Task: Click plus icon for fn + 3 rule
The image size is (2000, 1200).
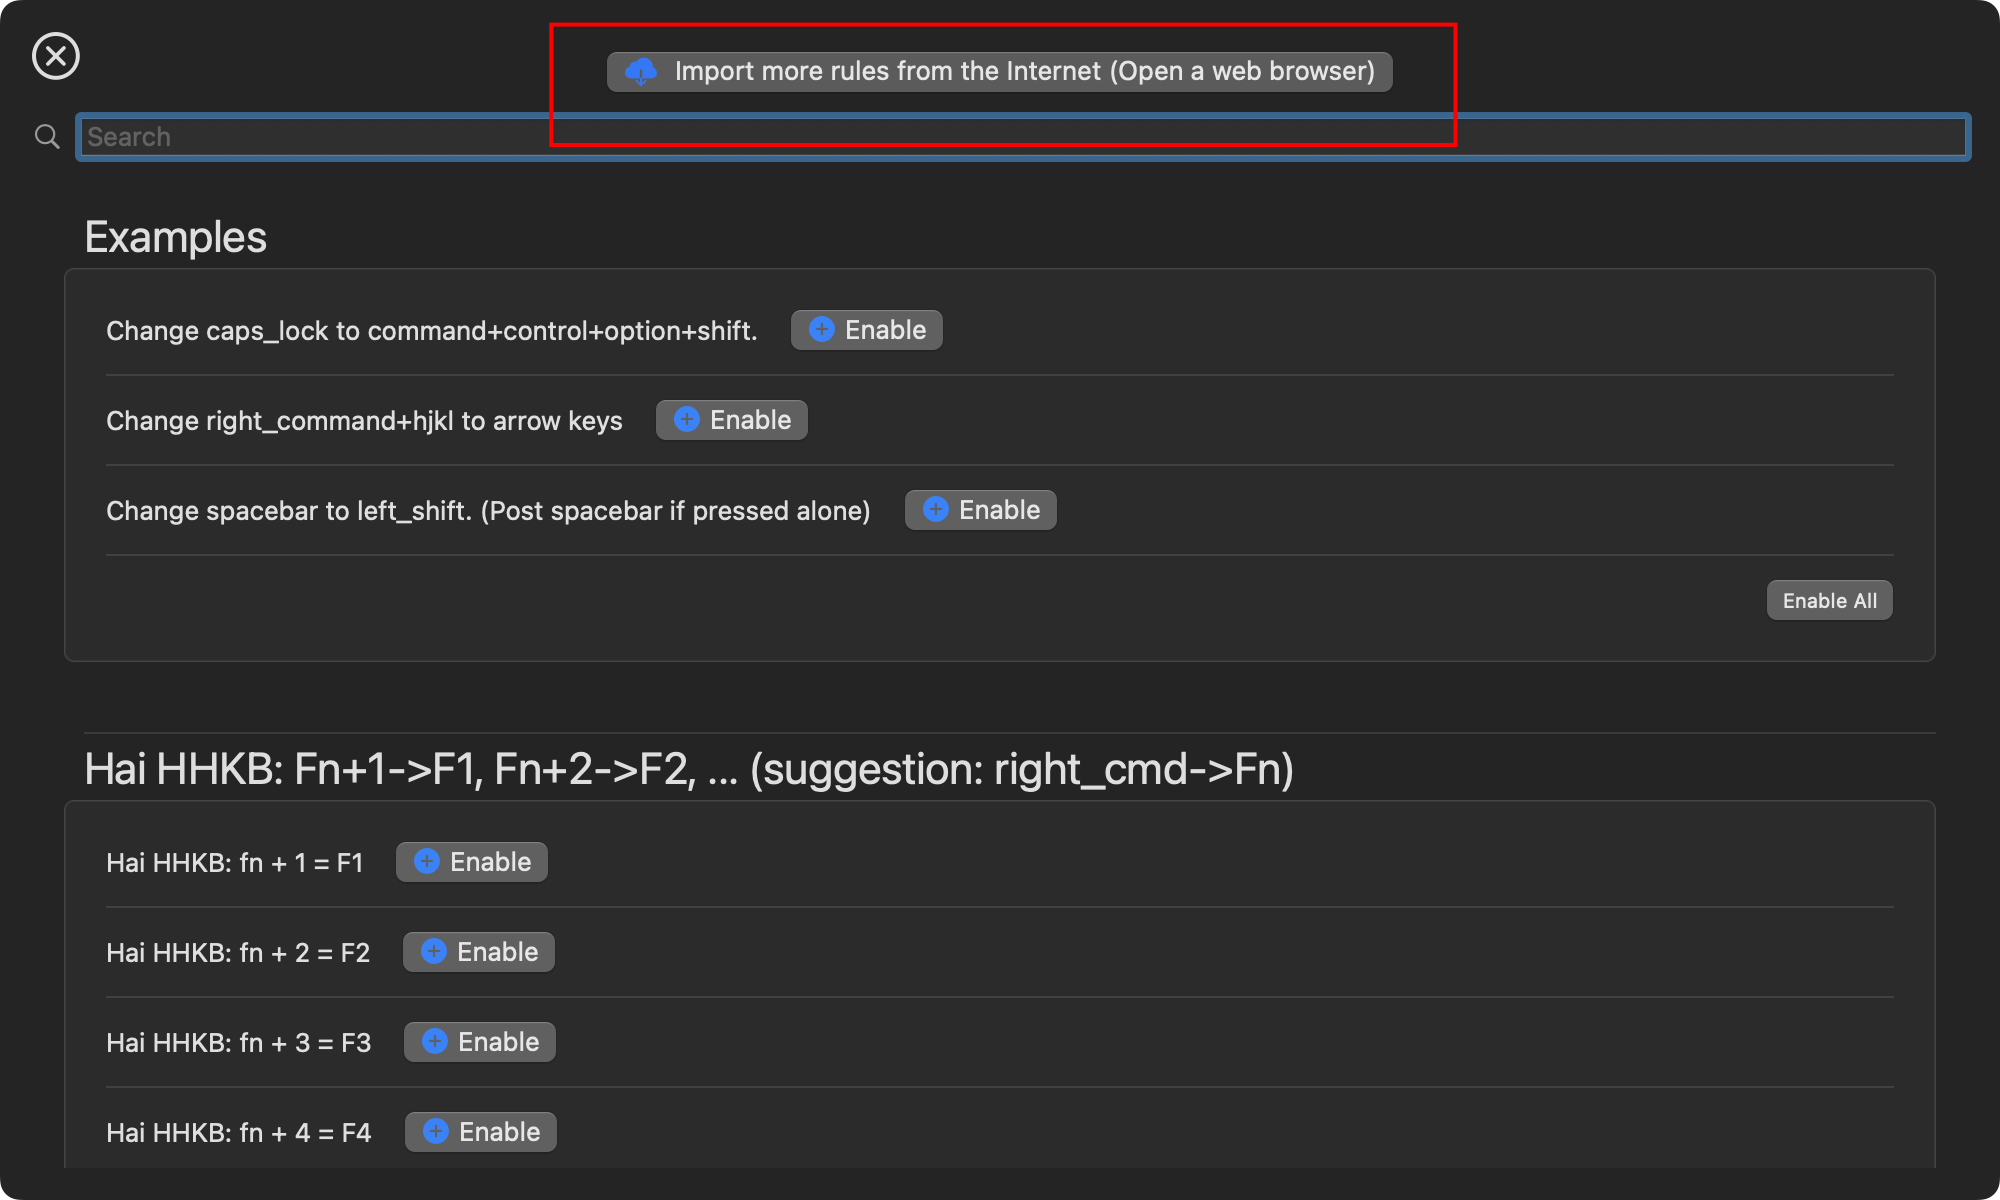Action: point(435,1042)
